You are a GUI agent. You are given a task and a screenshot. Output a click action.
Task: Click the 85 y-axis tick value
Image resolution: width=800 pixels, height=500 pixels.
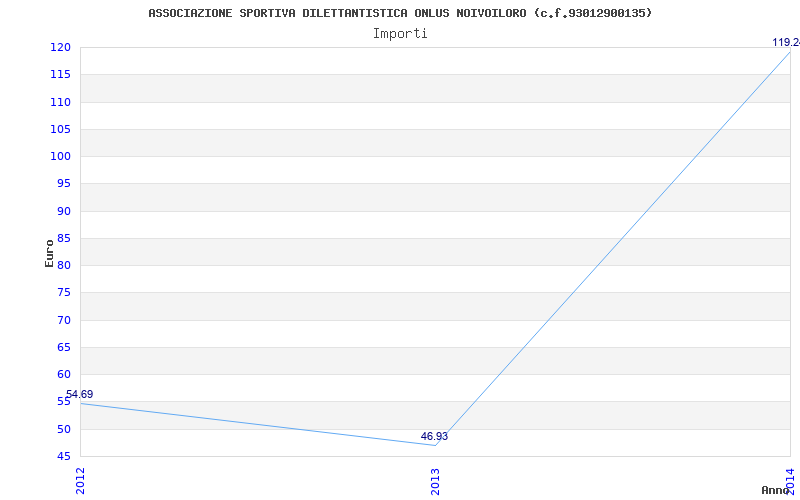pyautogui.click(x=63, y=238)
